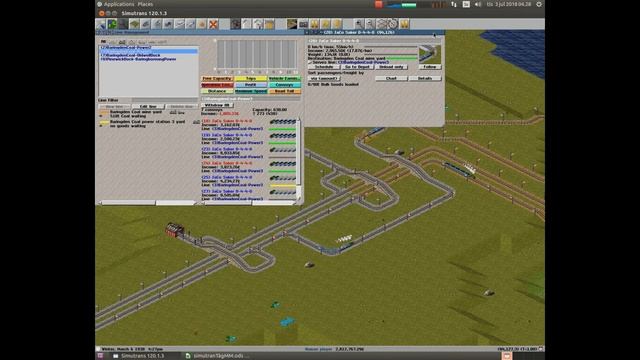Open the icon directly before the first gold icon
640x360 pixels.
(303, 24)
